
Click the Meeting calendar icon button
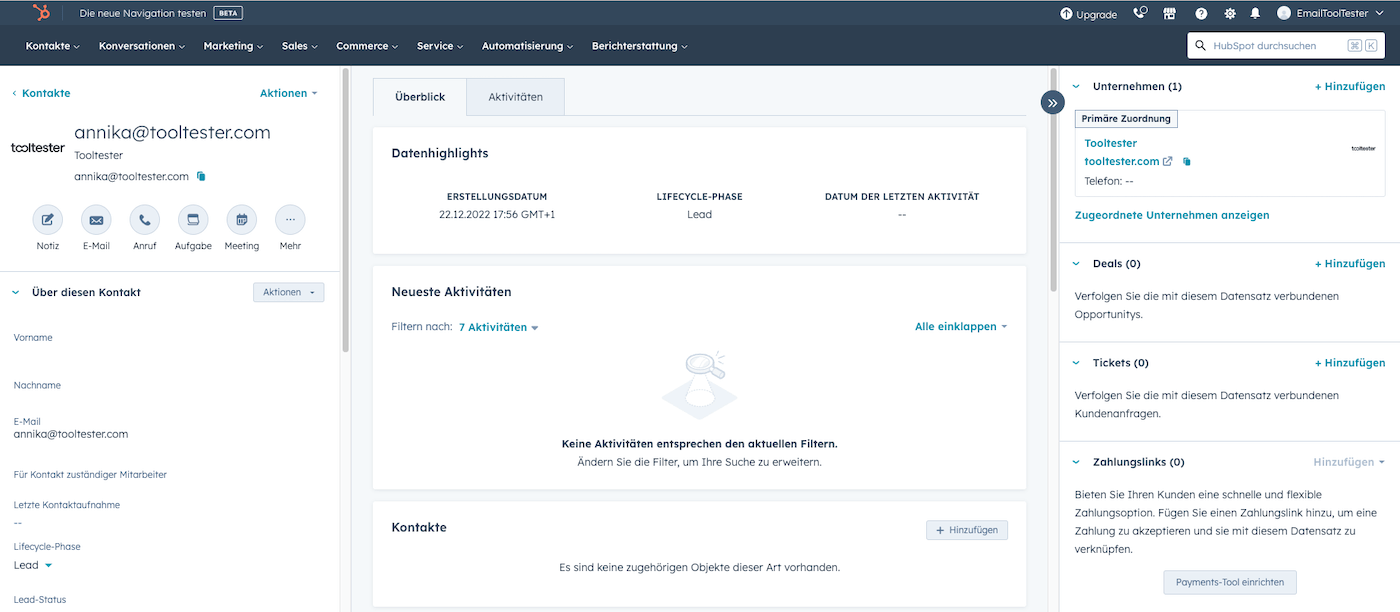[241, 220]
